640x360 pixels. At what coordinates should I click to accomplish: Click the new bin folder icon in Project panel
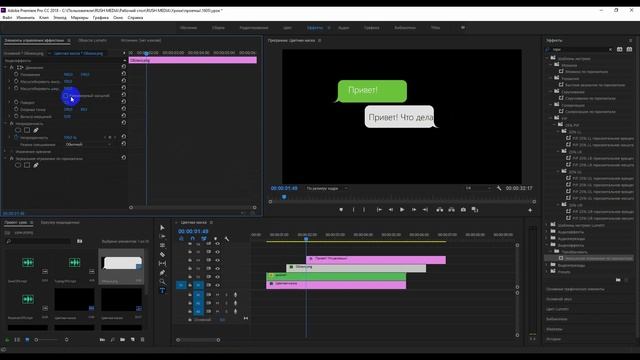click(x=122, y=340)
